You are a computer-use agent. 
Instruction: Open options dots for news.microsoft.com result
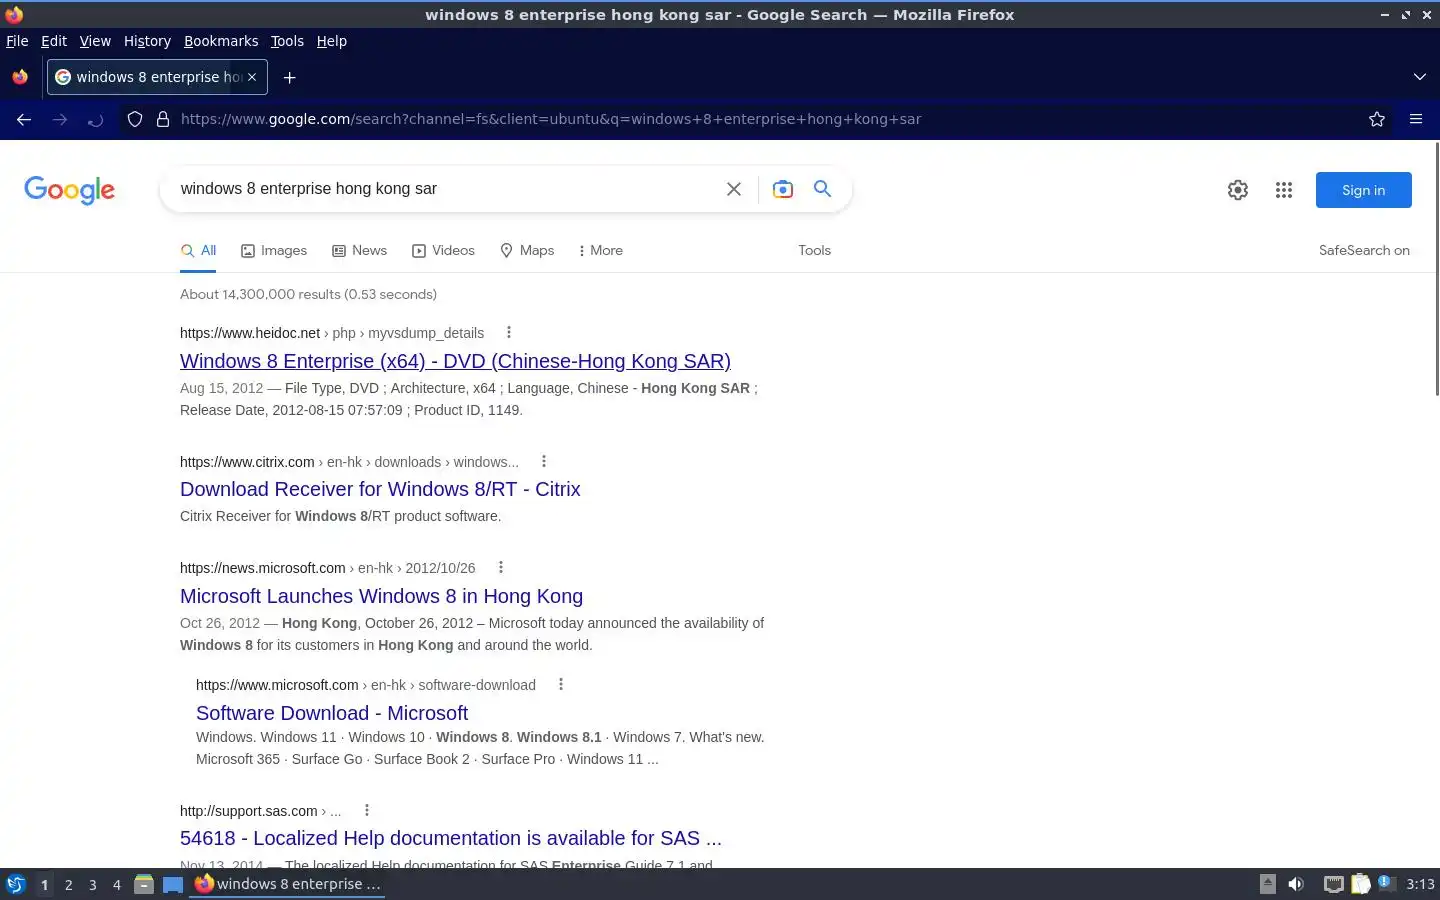click(501, 567)
